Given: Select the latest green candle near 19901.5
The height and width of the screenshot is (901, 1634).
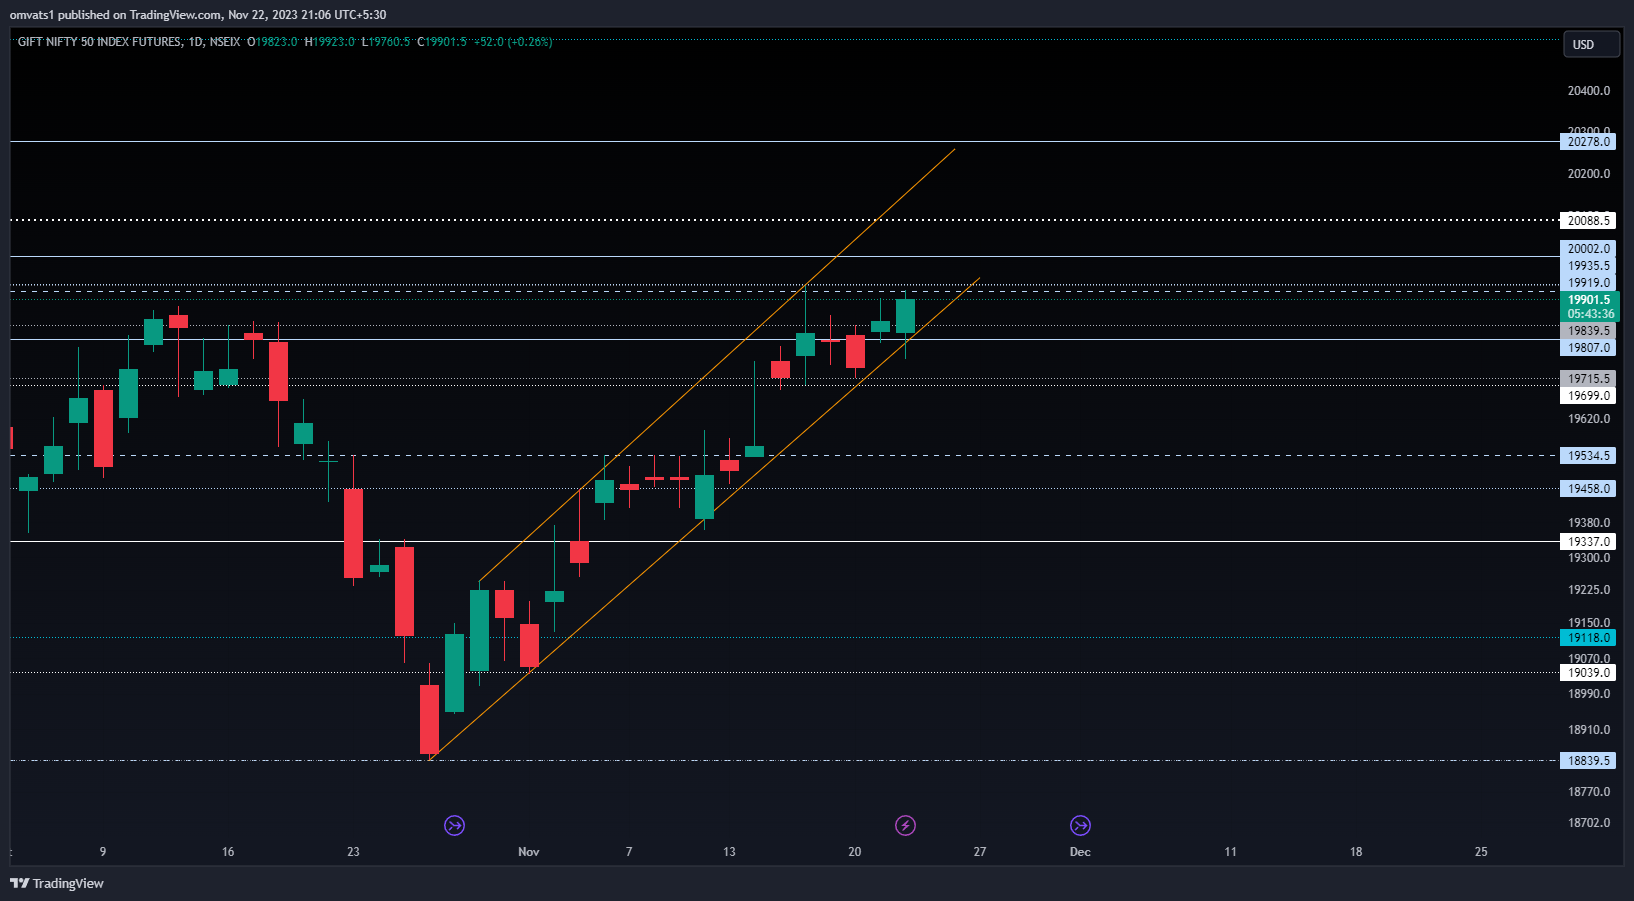Looking at the screenshot, I should [905, 316].
